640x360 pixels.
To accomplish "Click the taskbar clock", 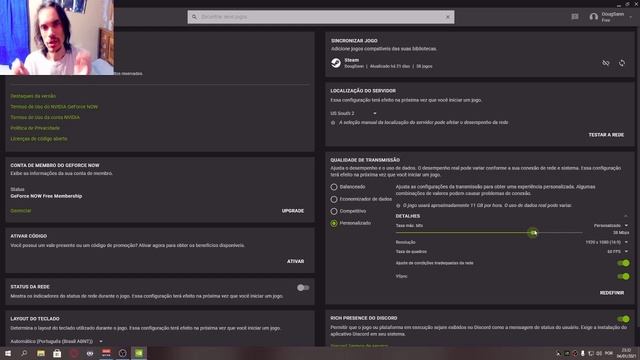I will click(625, 353).
